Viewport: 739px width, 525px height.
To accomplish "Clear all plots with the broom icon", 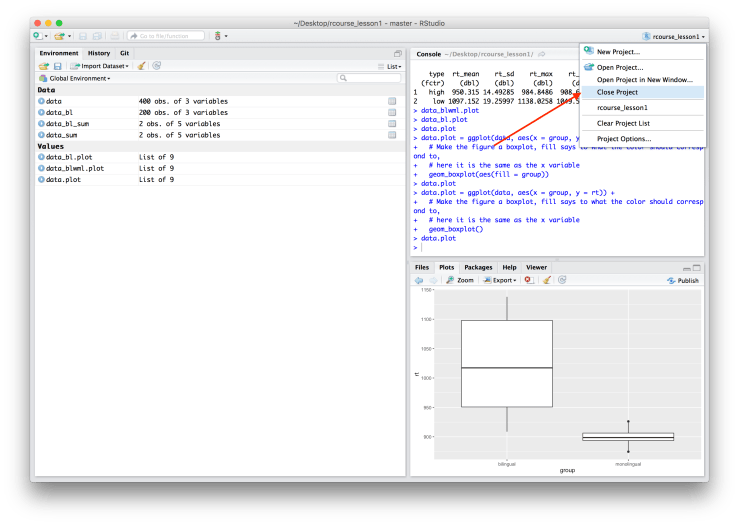I will pos(546,280).
